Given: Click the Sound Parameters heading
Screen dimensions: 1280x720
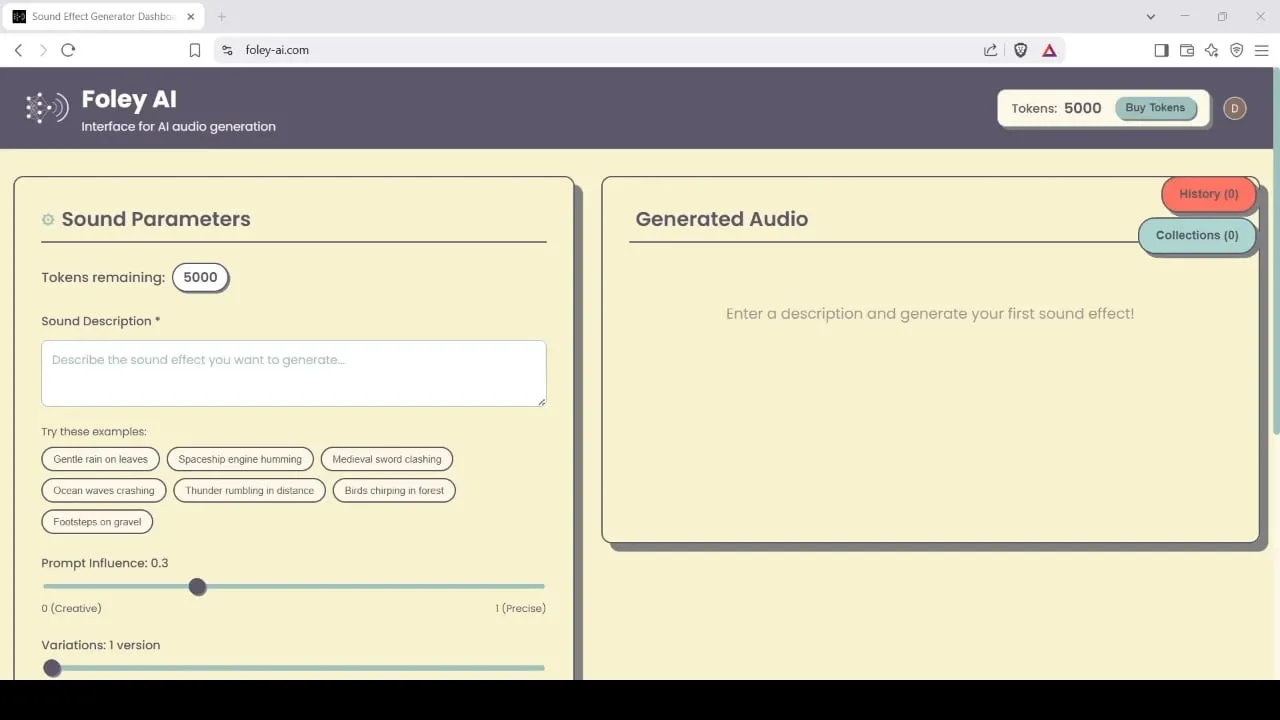Looking at the screenshot, I should coord(156,219).
